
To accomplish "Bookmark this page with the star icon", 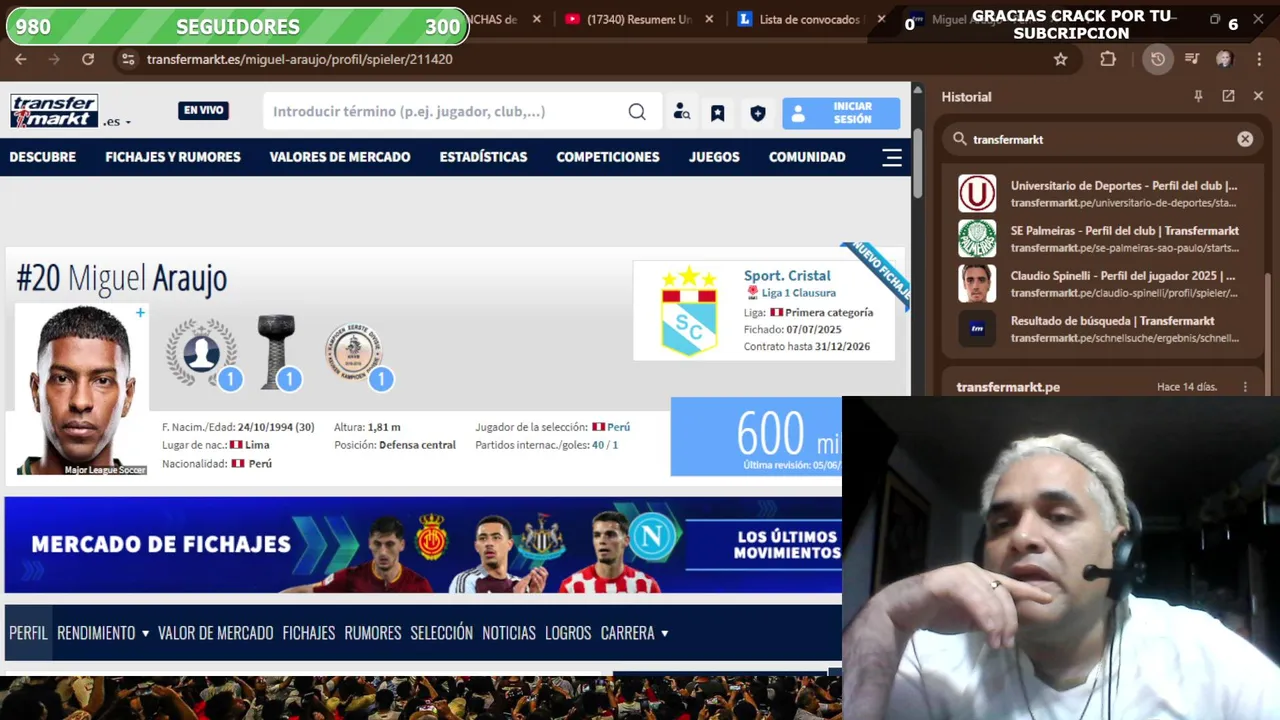I will (1061, 59).
